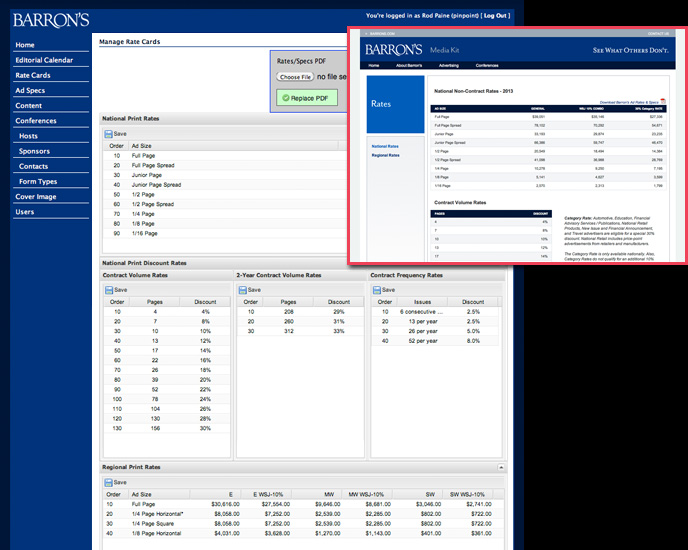The height and width of the screenshot is (550, 688).
Task: Open Regional Rates link in media kit
Action: (x=386, y=155)
